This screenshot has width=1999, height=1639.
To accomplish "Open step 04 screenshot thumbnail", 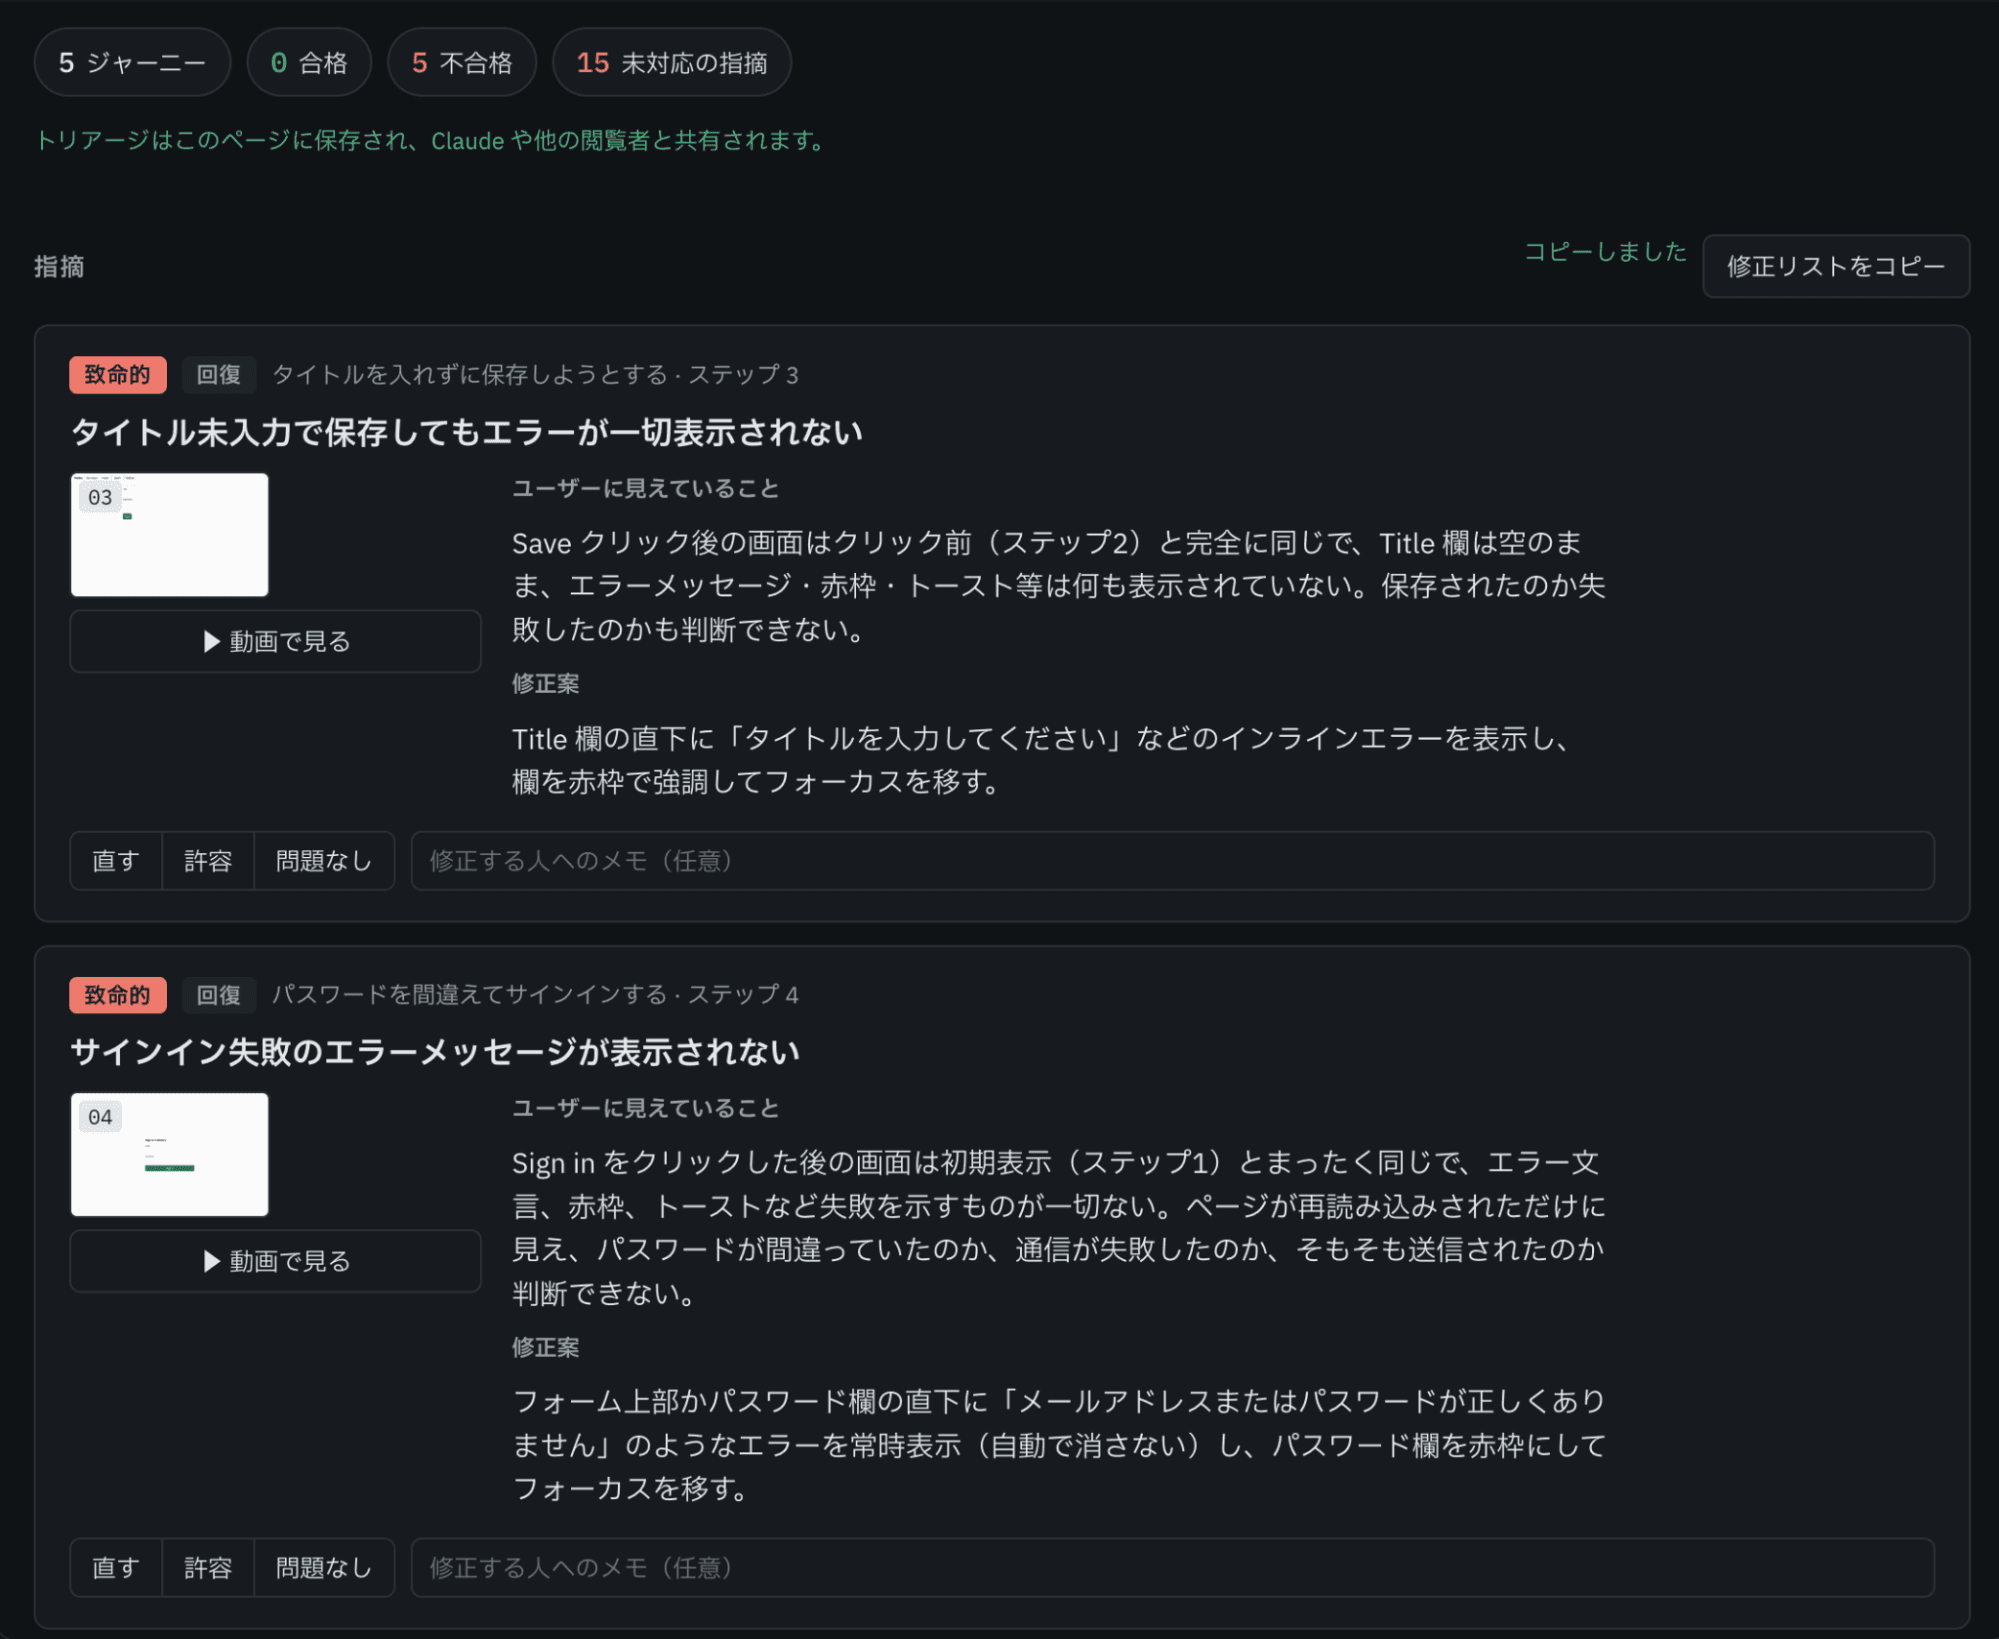I will click(x=170, y=1154).
